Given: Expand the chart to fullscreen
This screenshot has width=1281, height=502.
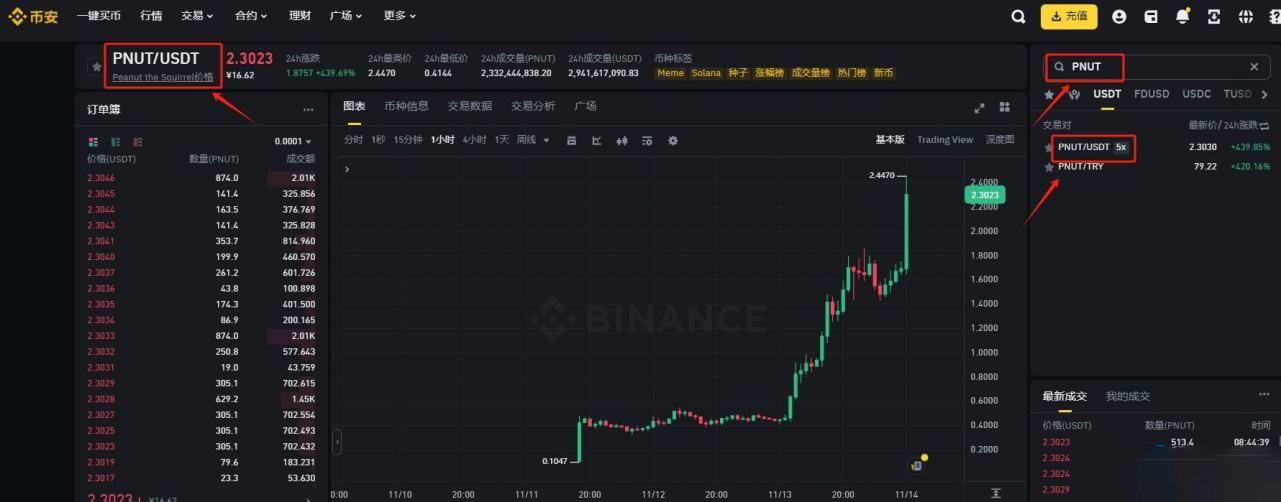Looking at the screenshot, I should coord(979,108).
